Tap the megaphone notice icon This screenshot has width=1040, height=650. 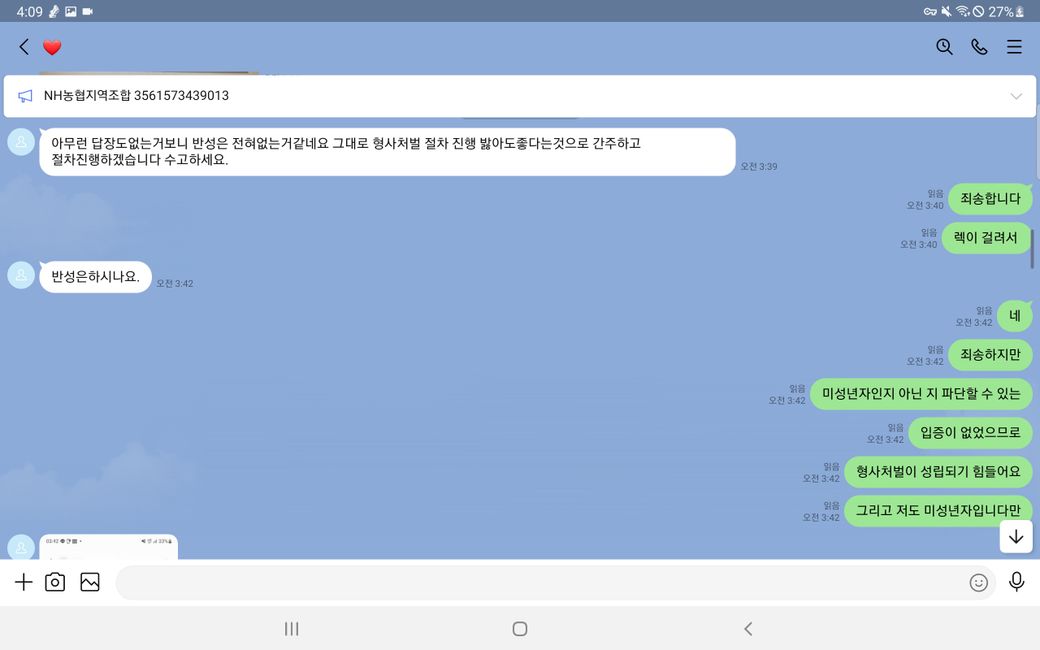pyautogui.click(x=25, y=96)
